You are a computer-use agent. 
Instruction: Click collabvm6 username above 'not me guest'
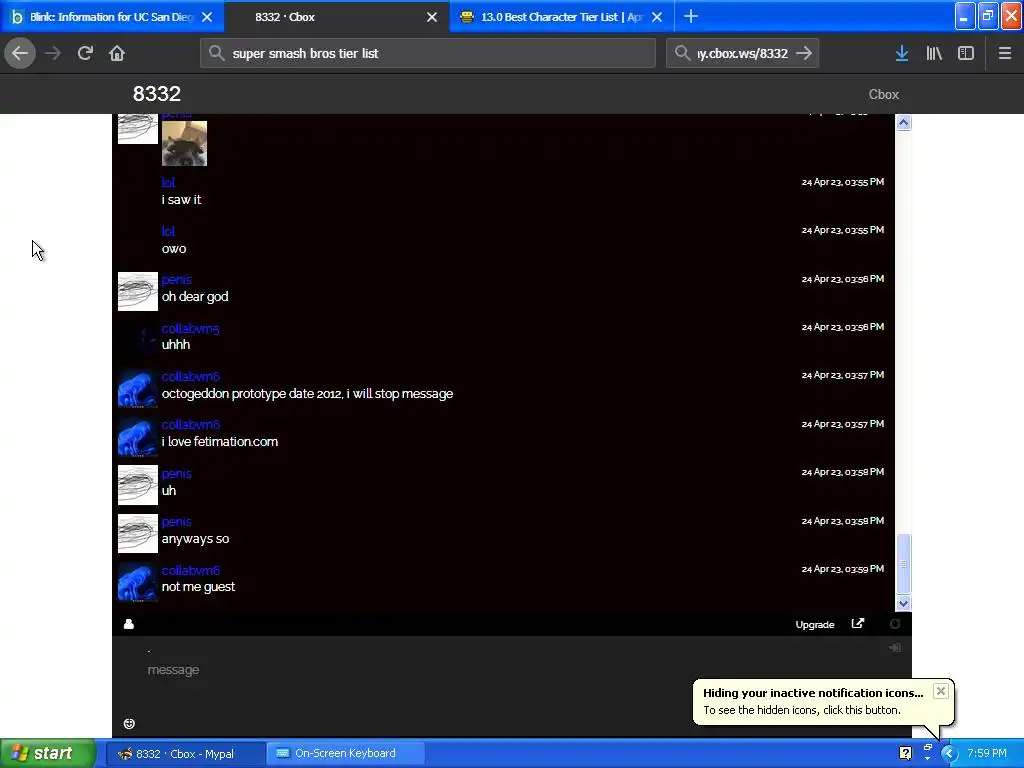click(x=191, y=571)
